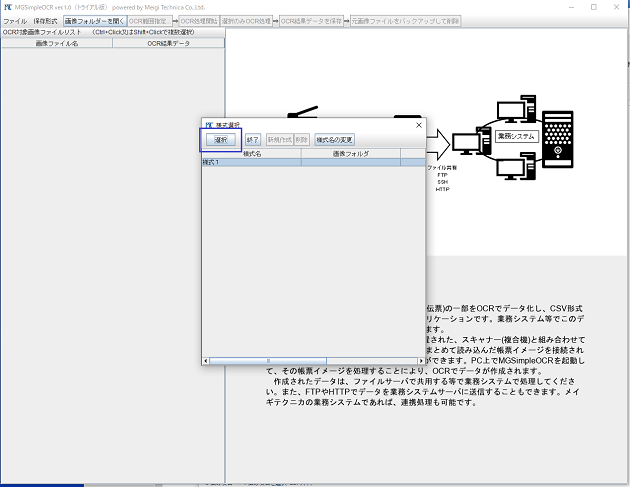
Task: Click the MGSimpleOCR app icon in title bar
Action: coord(8,7)
